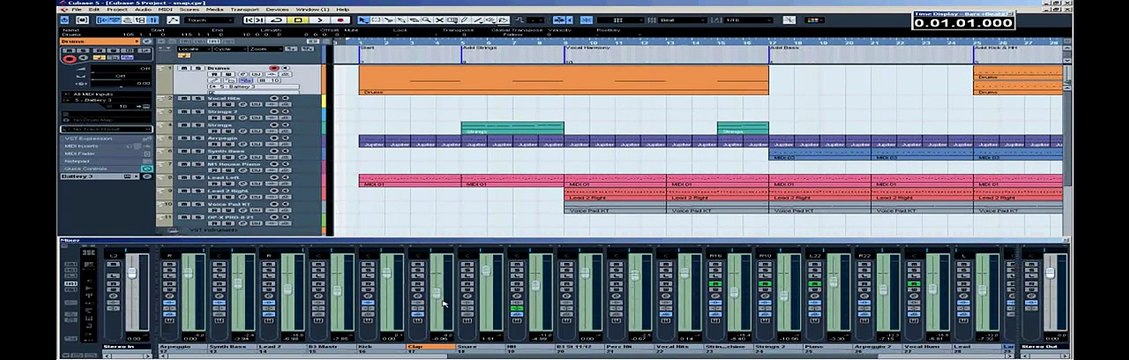The image size is (1129, 360).
Task: Select the Color tool
Action: point(503,20)
